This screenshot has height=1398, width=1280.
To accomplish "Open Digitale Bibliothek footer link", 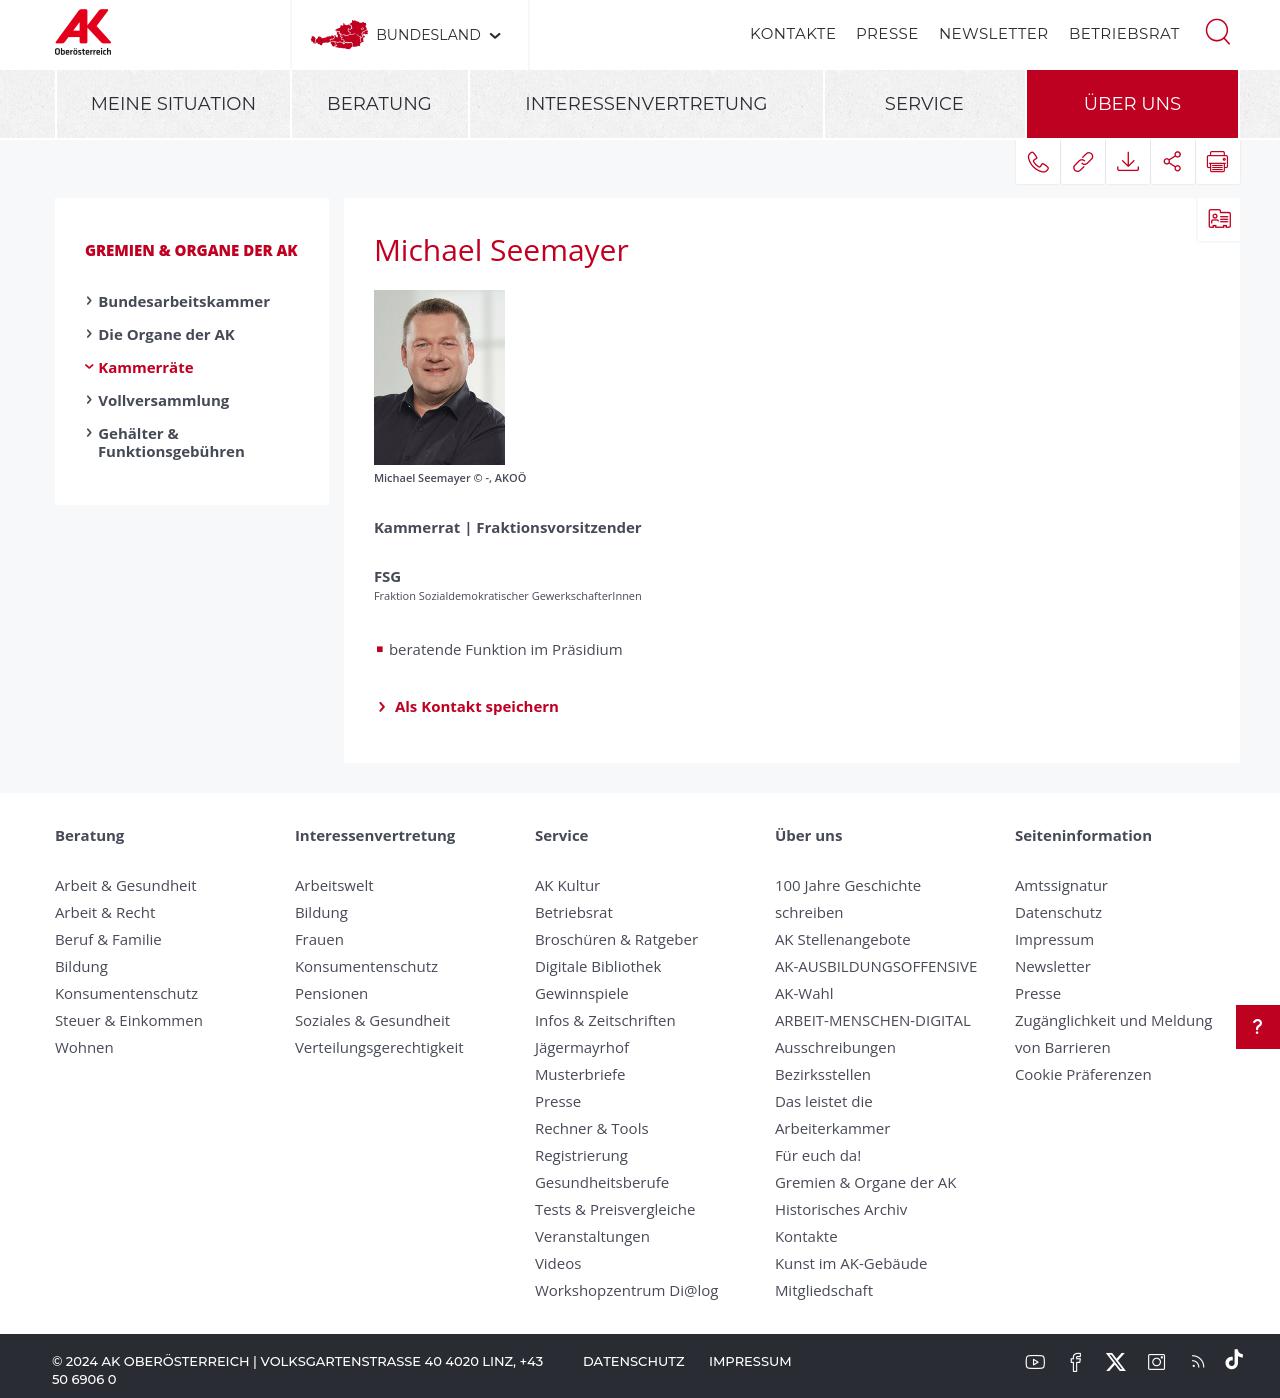I will [x=598, y=966].
